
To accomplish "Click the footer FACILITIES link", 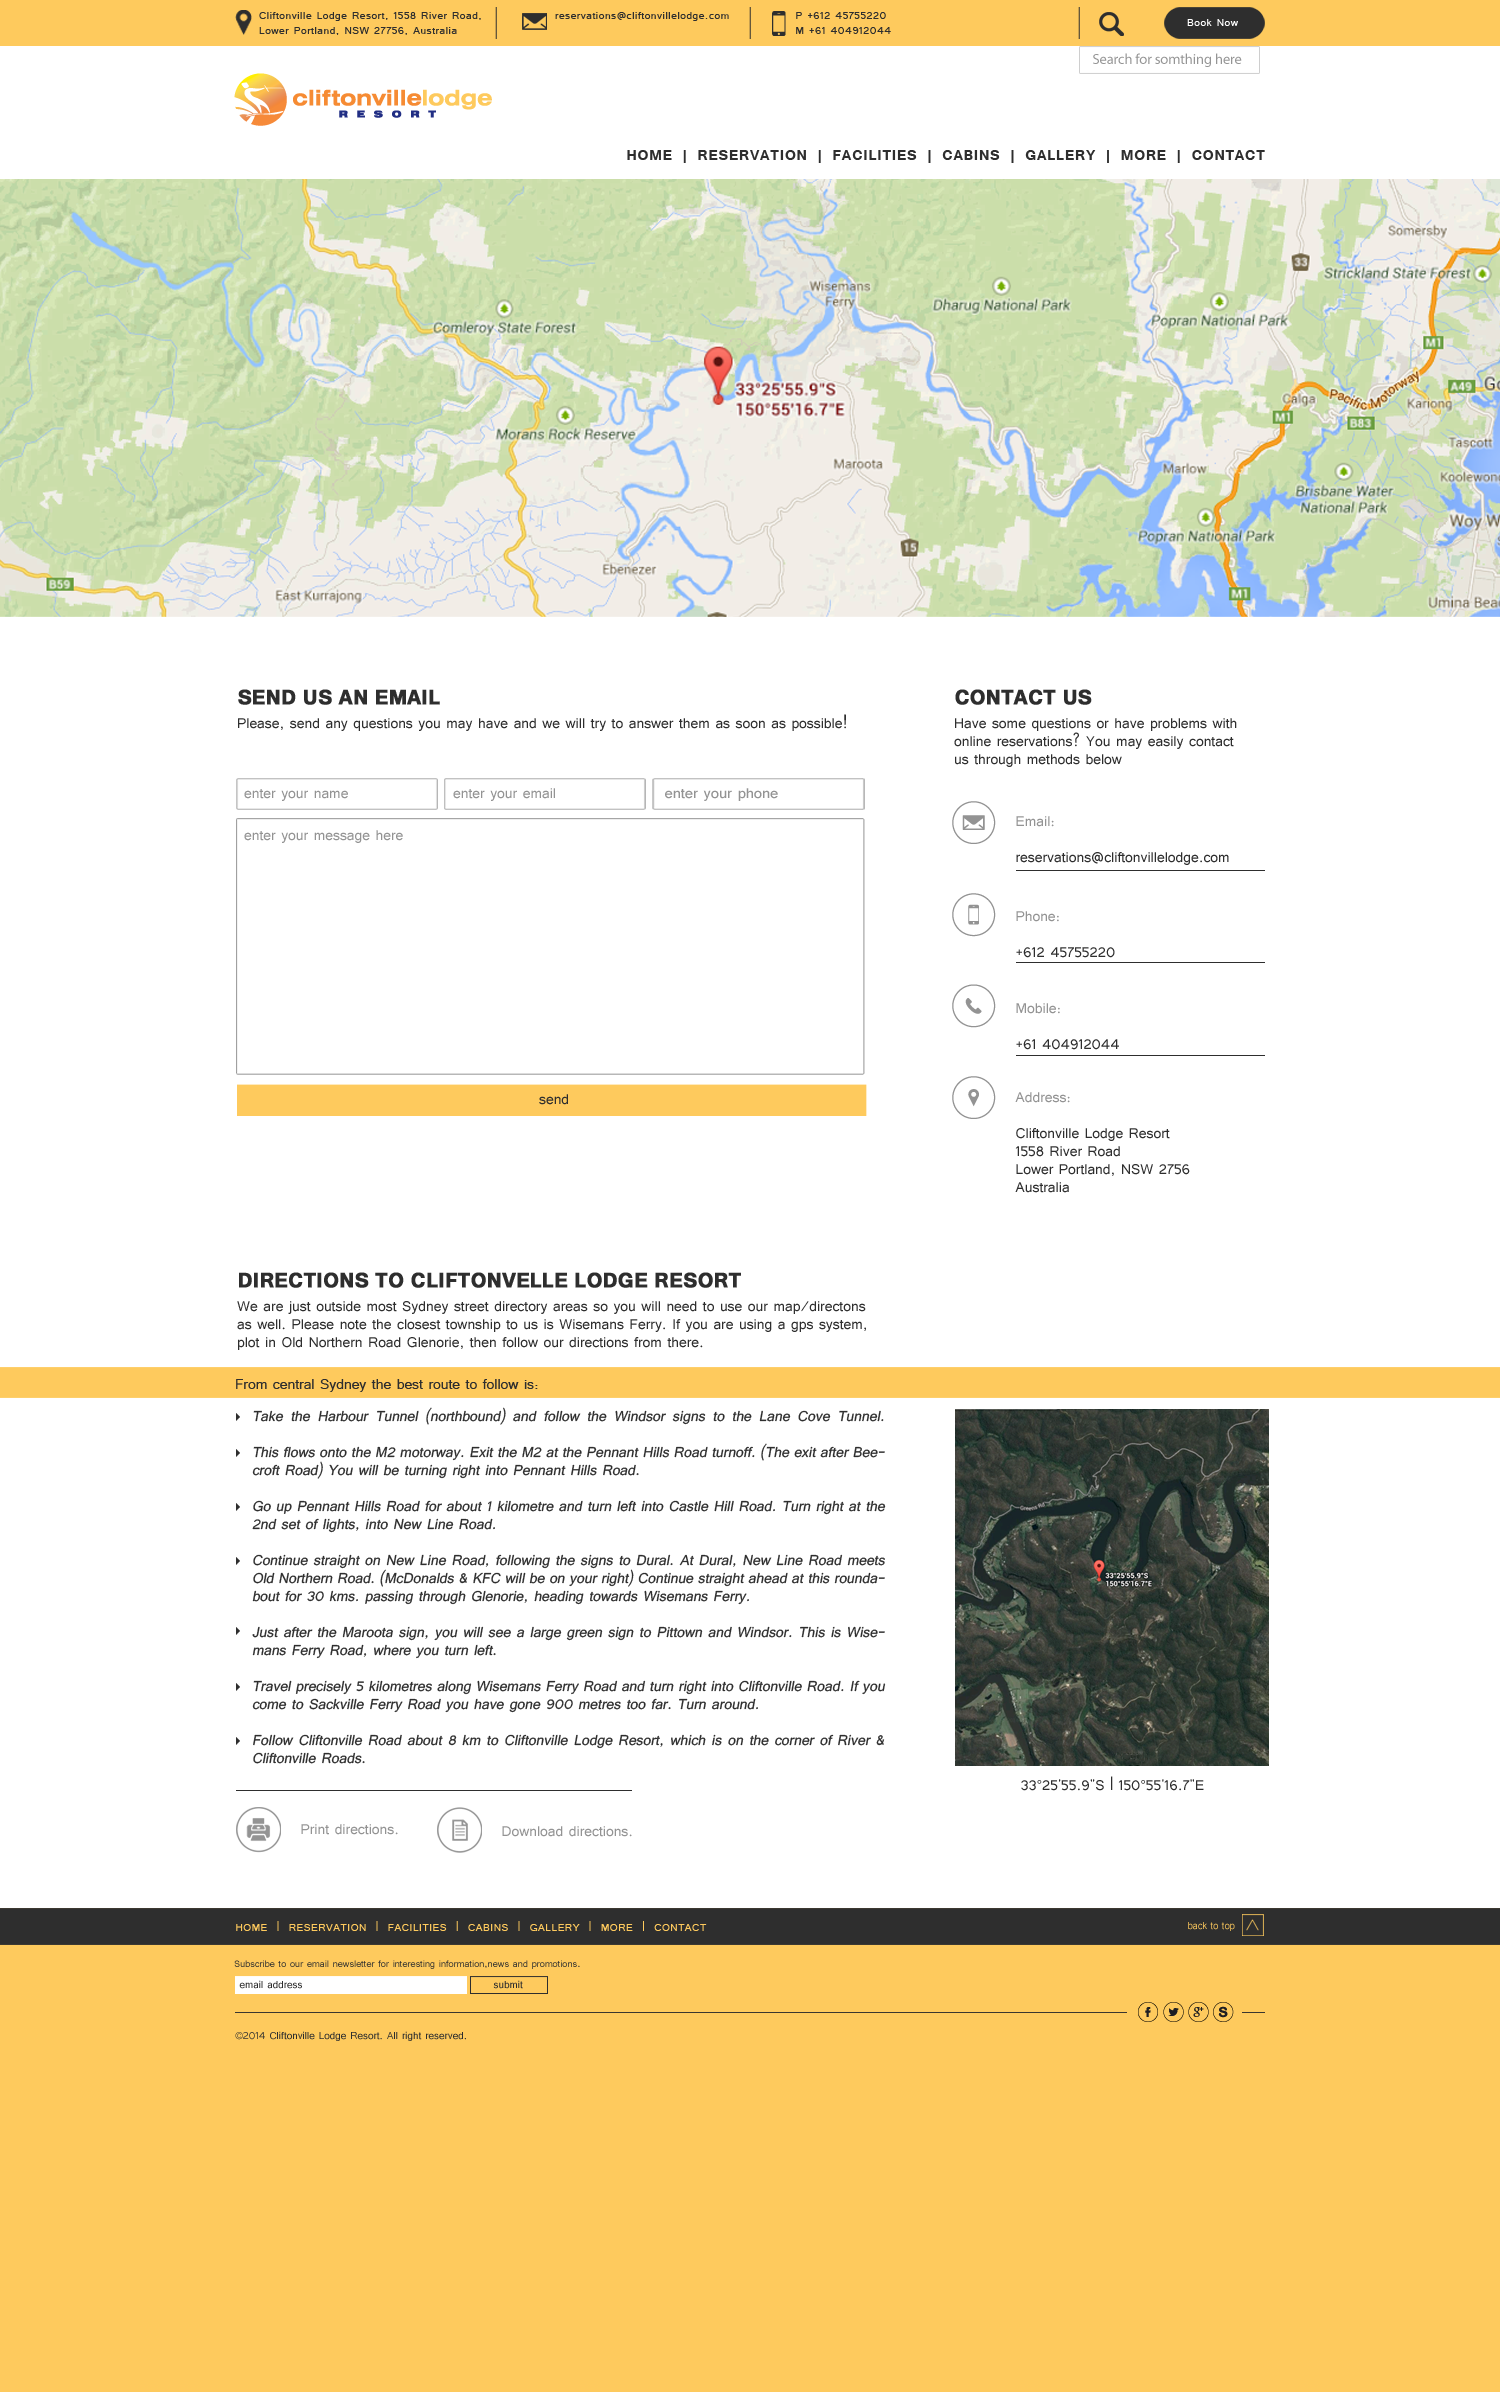I will 417,1927.
